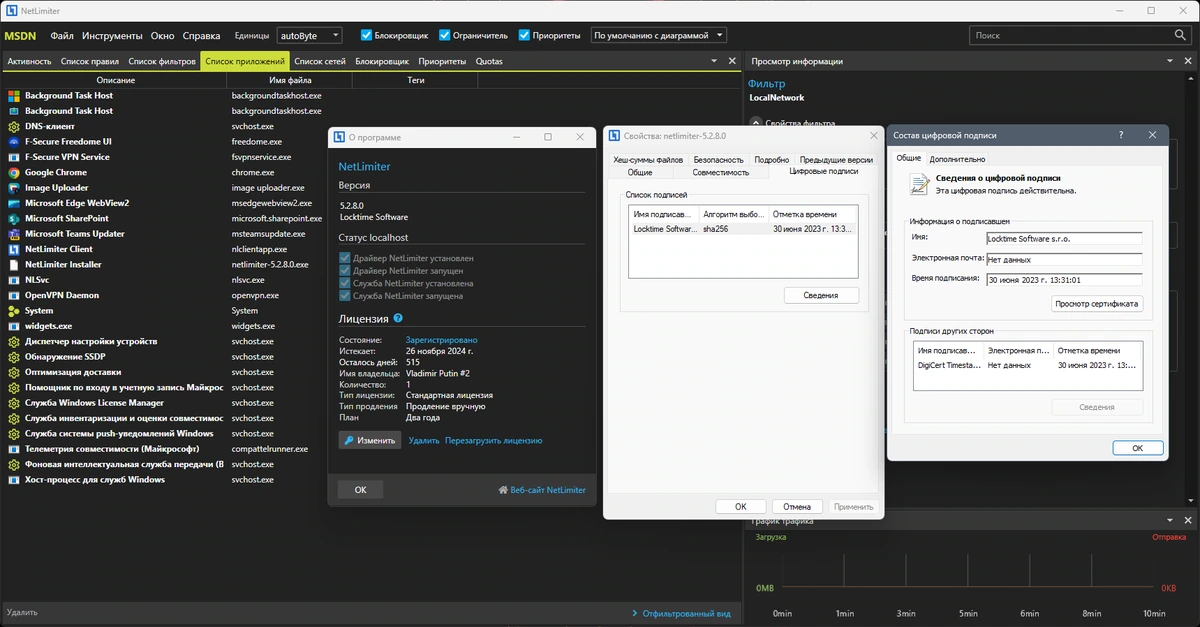This screenshot has width=1200, height=627.
Task: Select the NetLimiter Installer file icon
Action: (x=14, y=264)
